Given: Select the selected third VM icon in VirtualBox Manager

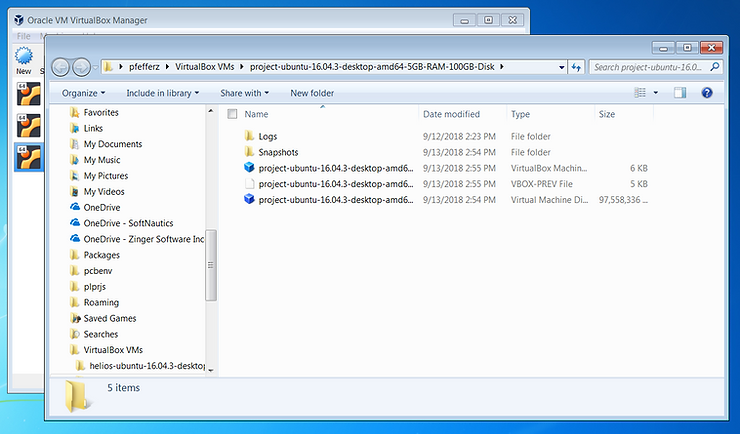Looking at the screenshot, I should point(28,157).
